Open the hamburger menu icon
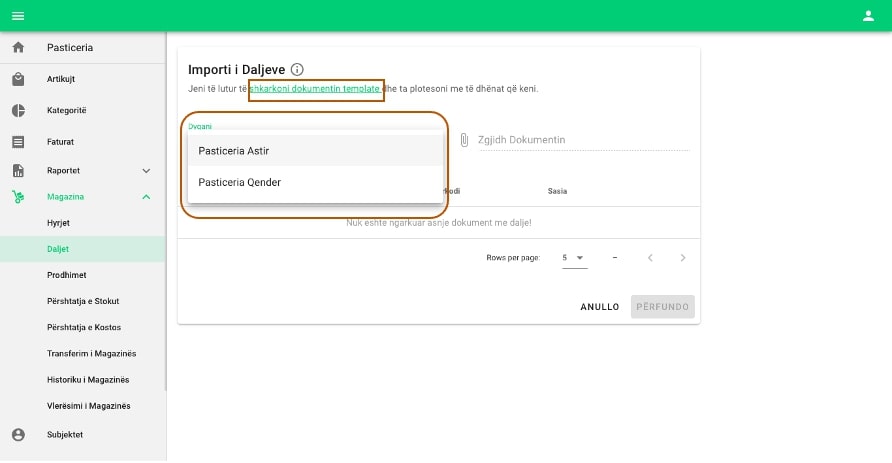The height and width of the screenshot is (463, 892). [17, 15]
